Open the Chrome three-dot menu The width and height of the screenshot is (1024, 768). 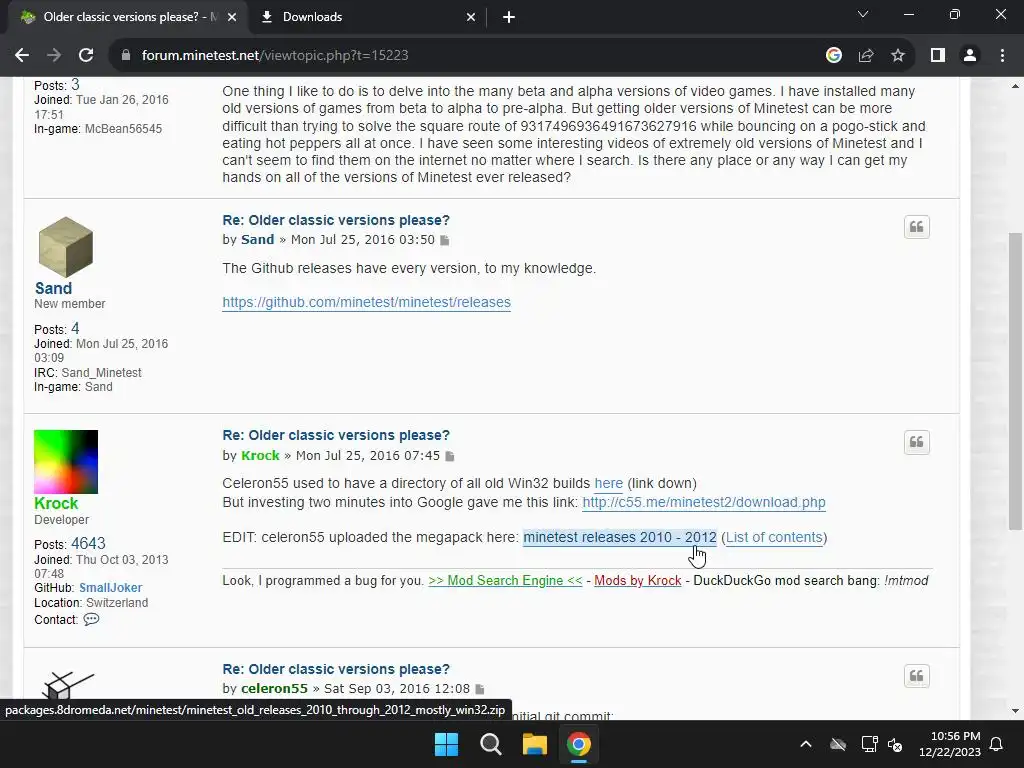1002,56
